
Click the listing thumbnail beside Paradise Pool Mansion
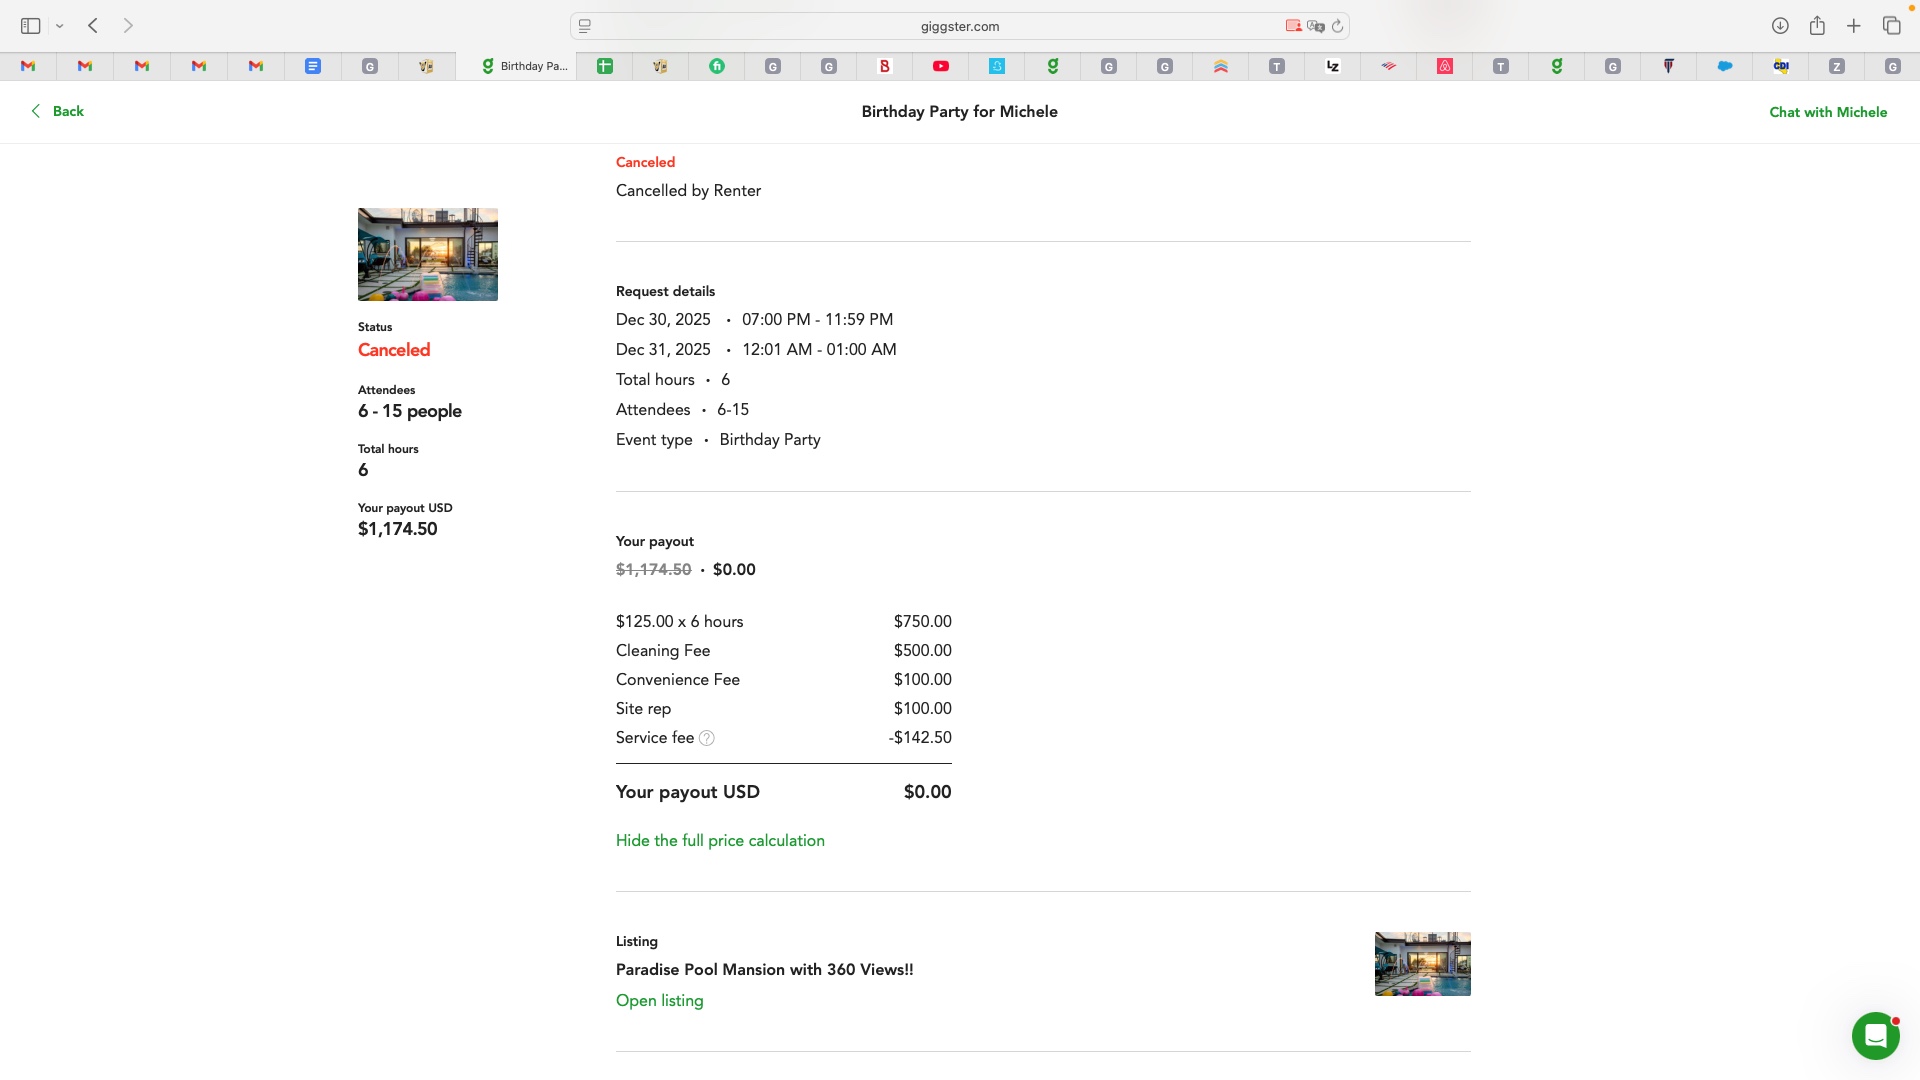coord(1422,964)
